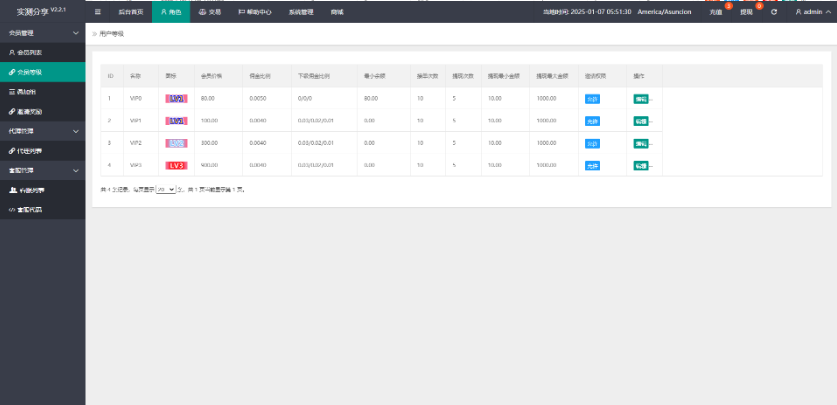837x405 pixels.
Task: Click the level badge icon in VIP0 row
Action: point(176,98)
